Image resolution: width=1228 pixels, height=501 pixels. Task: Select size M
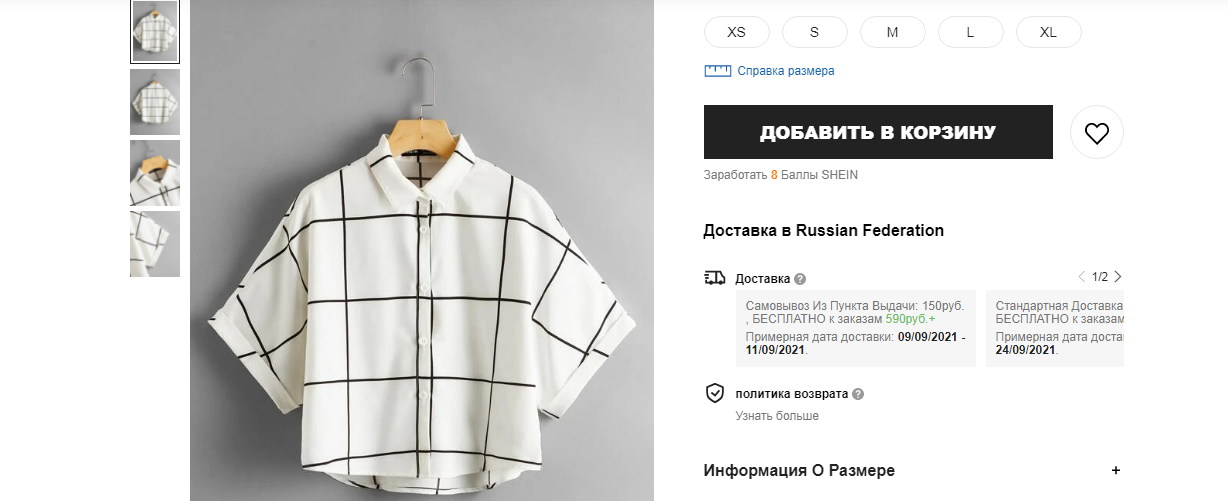click(893, 32)
